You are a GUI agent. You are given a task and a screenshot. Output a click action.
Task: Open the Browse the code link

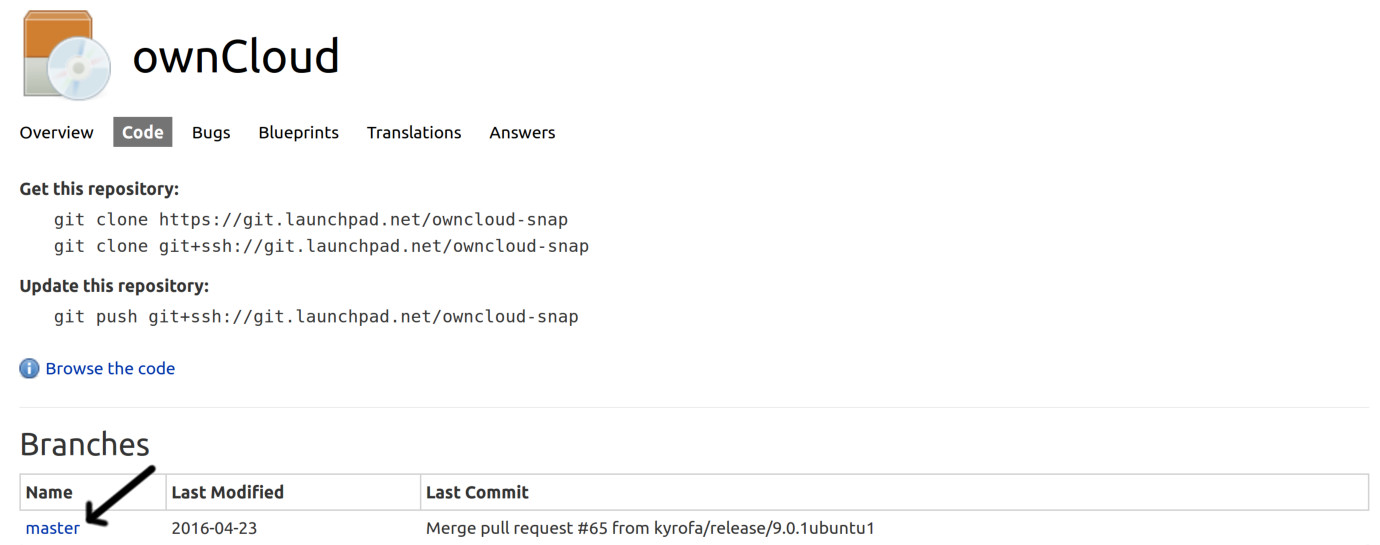click(110, 369)
